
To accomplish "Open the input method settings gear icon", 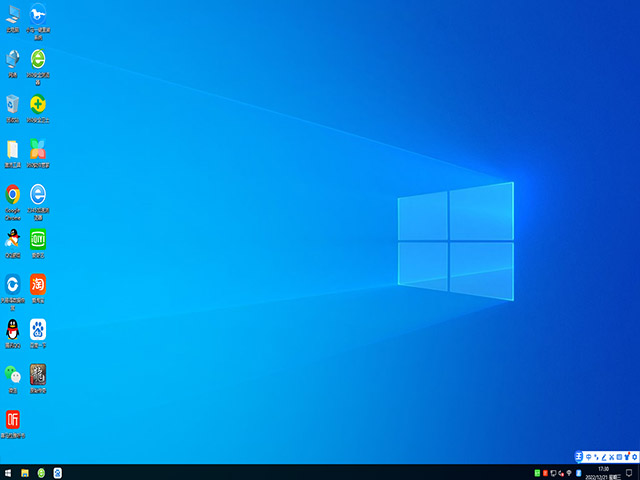I will coord(635,457).
